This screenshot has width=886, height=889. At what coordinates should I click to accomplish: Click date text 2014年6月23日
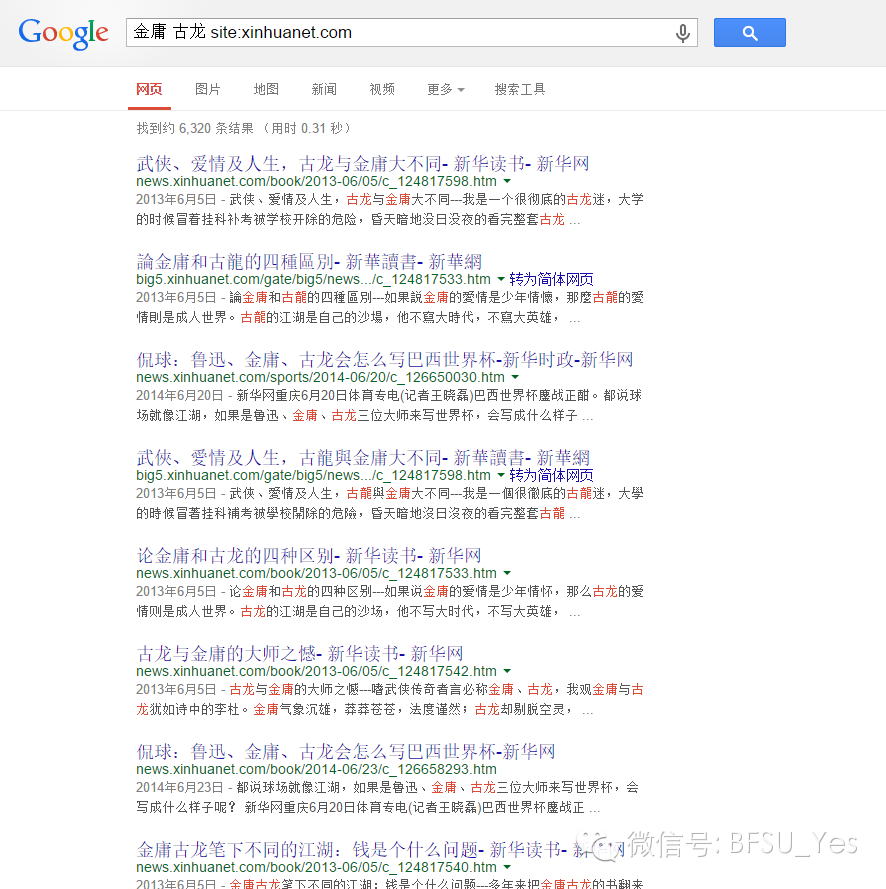point(179,788)
